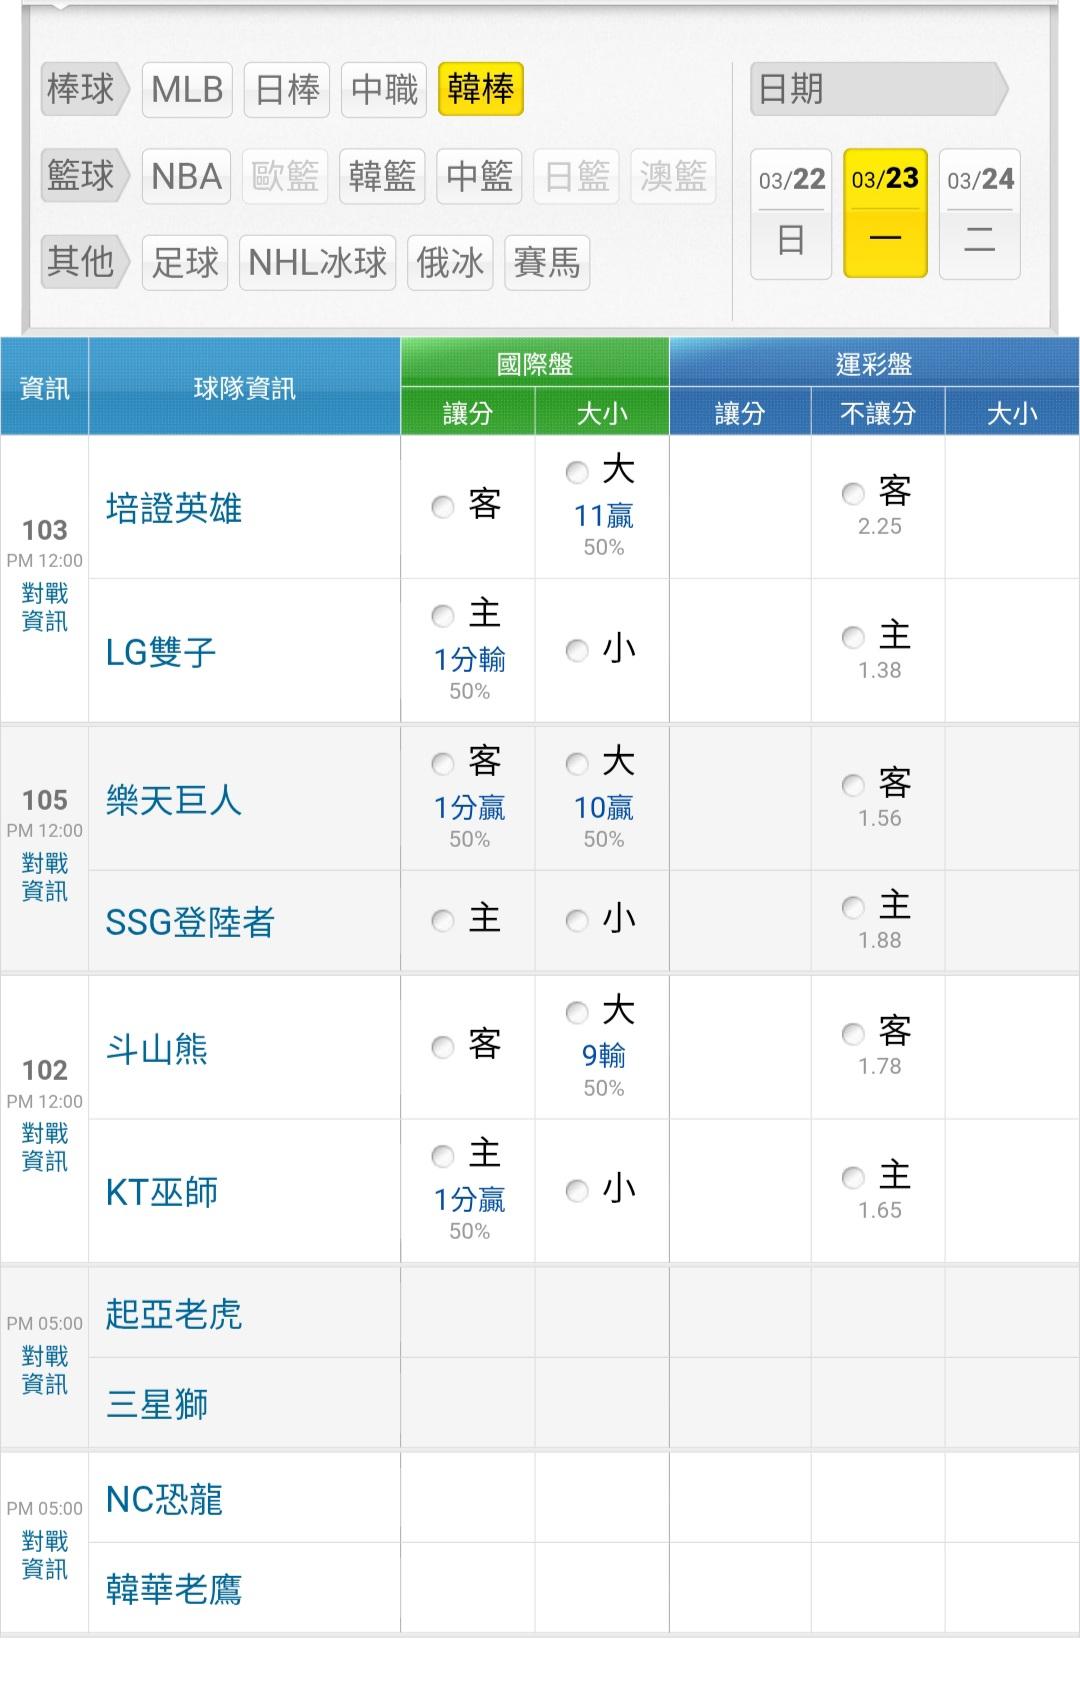Screen dimensions: 1080x1687
Task: Select the 中職 league tab
Action: (384, 90)
